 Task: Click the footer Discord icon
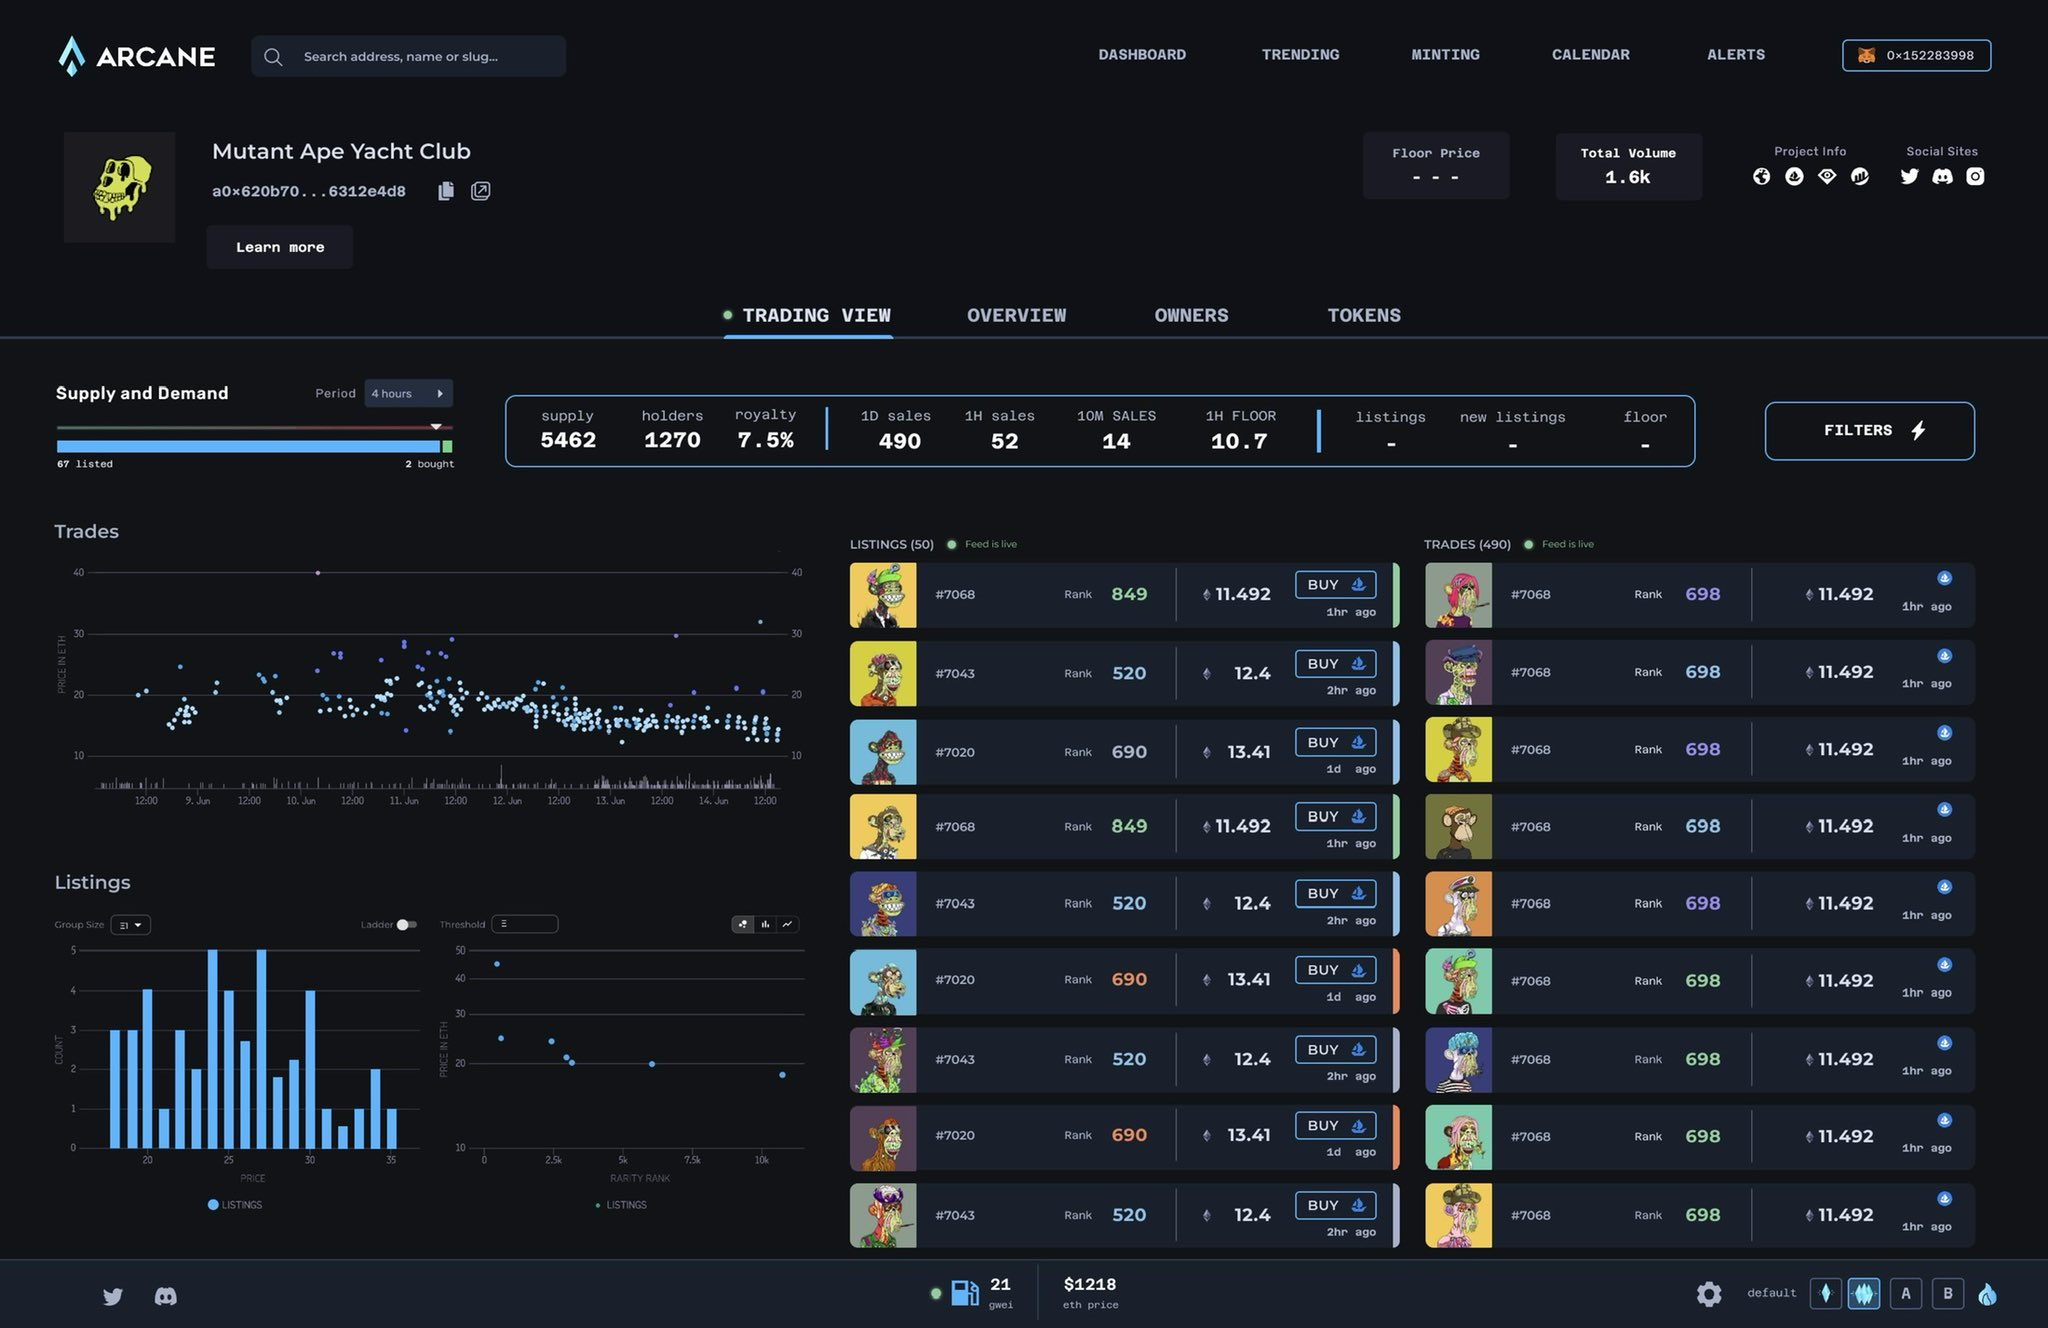(166, 1296)
